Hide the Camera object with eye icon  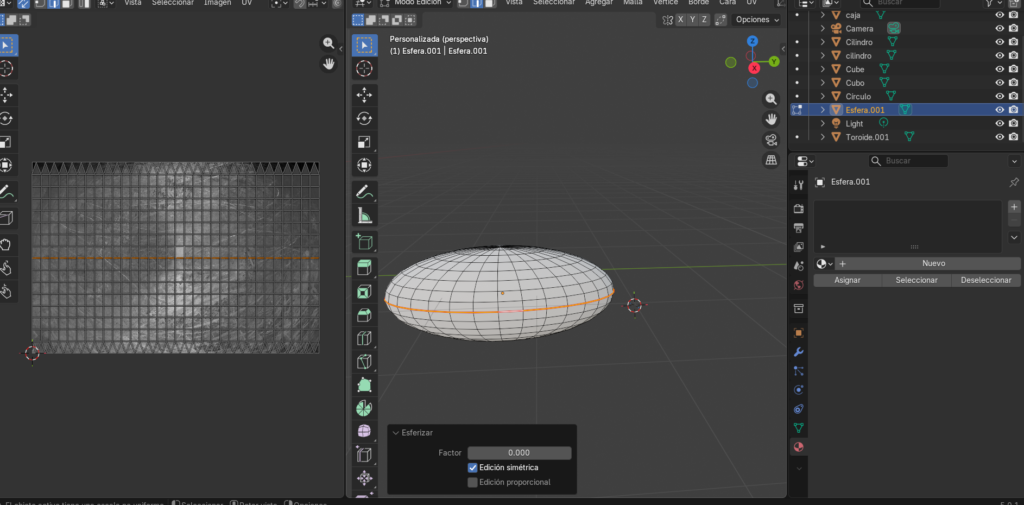pos(999,29)
